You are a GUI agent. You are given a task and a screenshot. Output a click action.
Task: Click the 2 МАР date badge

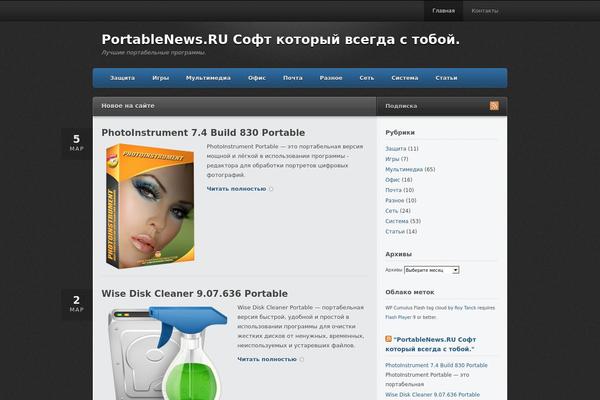(x=77, y=304)
